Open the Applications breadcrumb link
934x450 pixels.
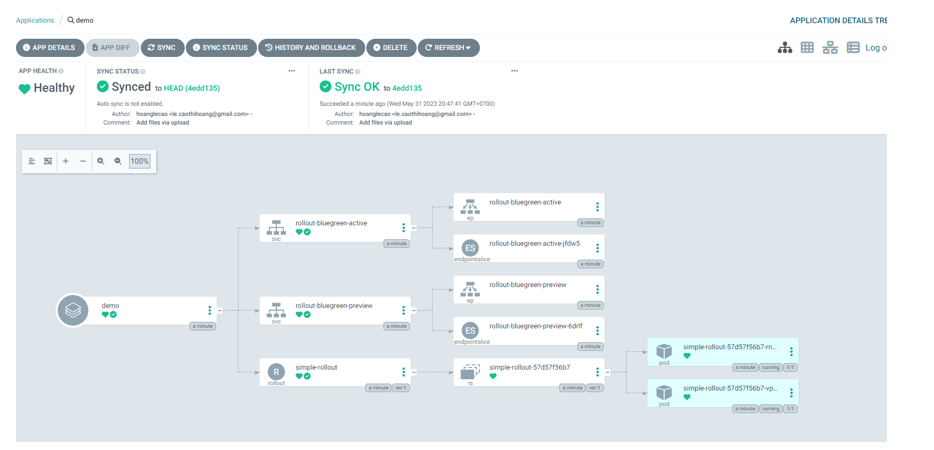click(35, 20)
